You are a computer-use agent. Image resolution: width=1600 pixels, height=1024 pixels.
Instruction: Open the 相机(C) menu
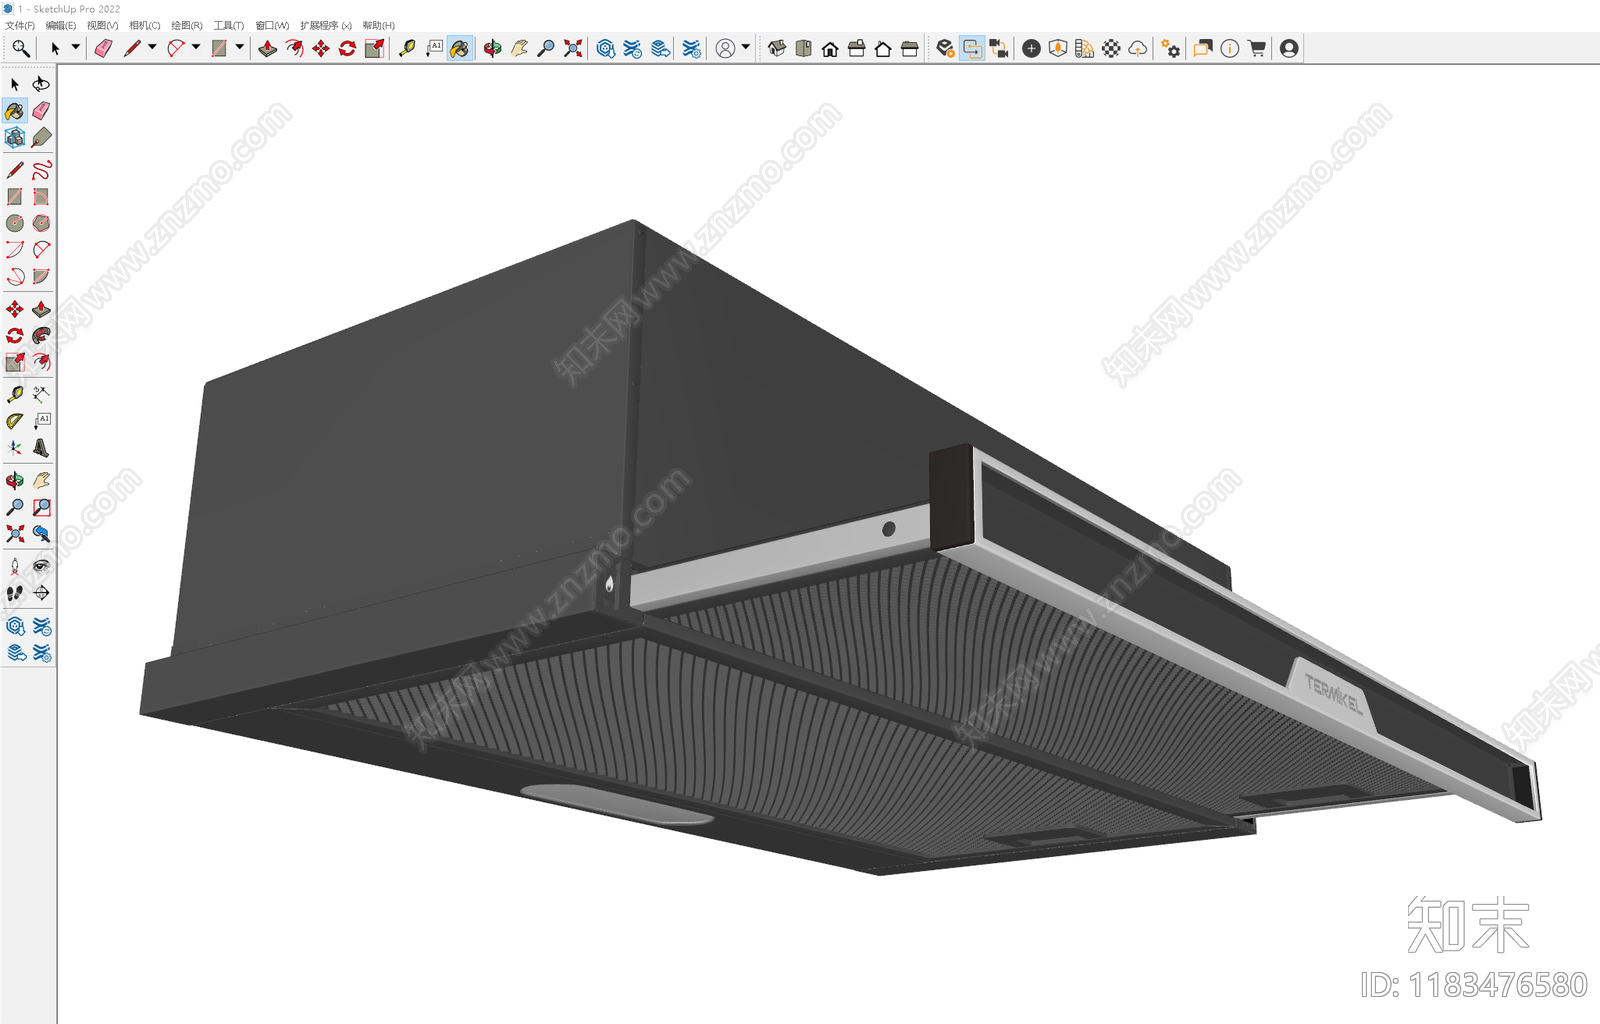145,25
